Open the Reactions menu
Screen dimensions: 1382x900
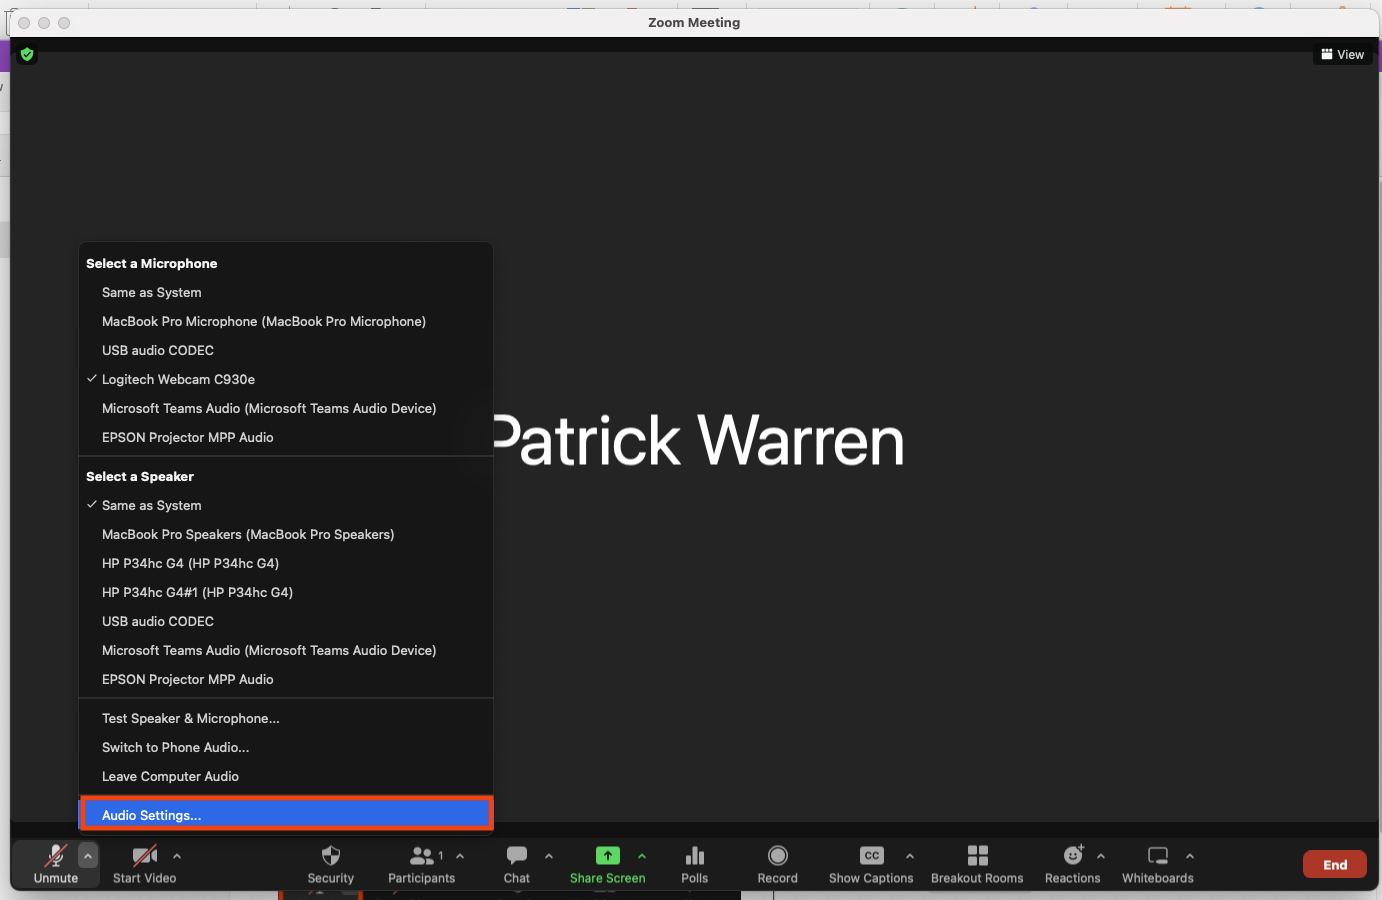pyautogui.click(x=1073, y=864)
